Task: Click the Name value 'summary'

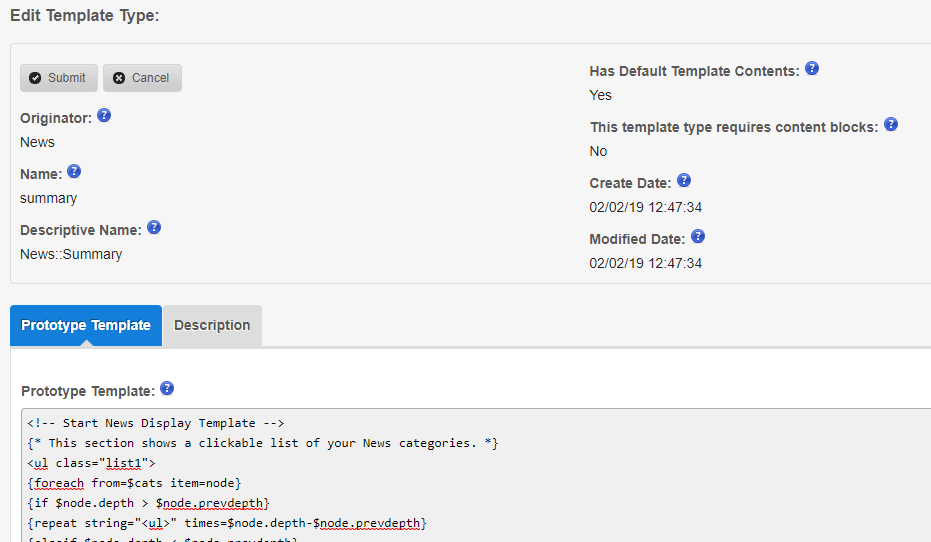Action: pos(48,198)
